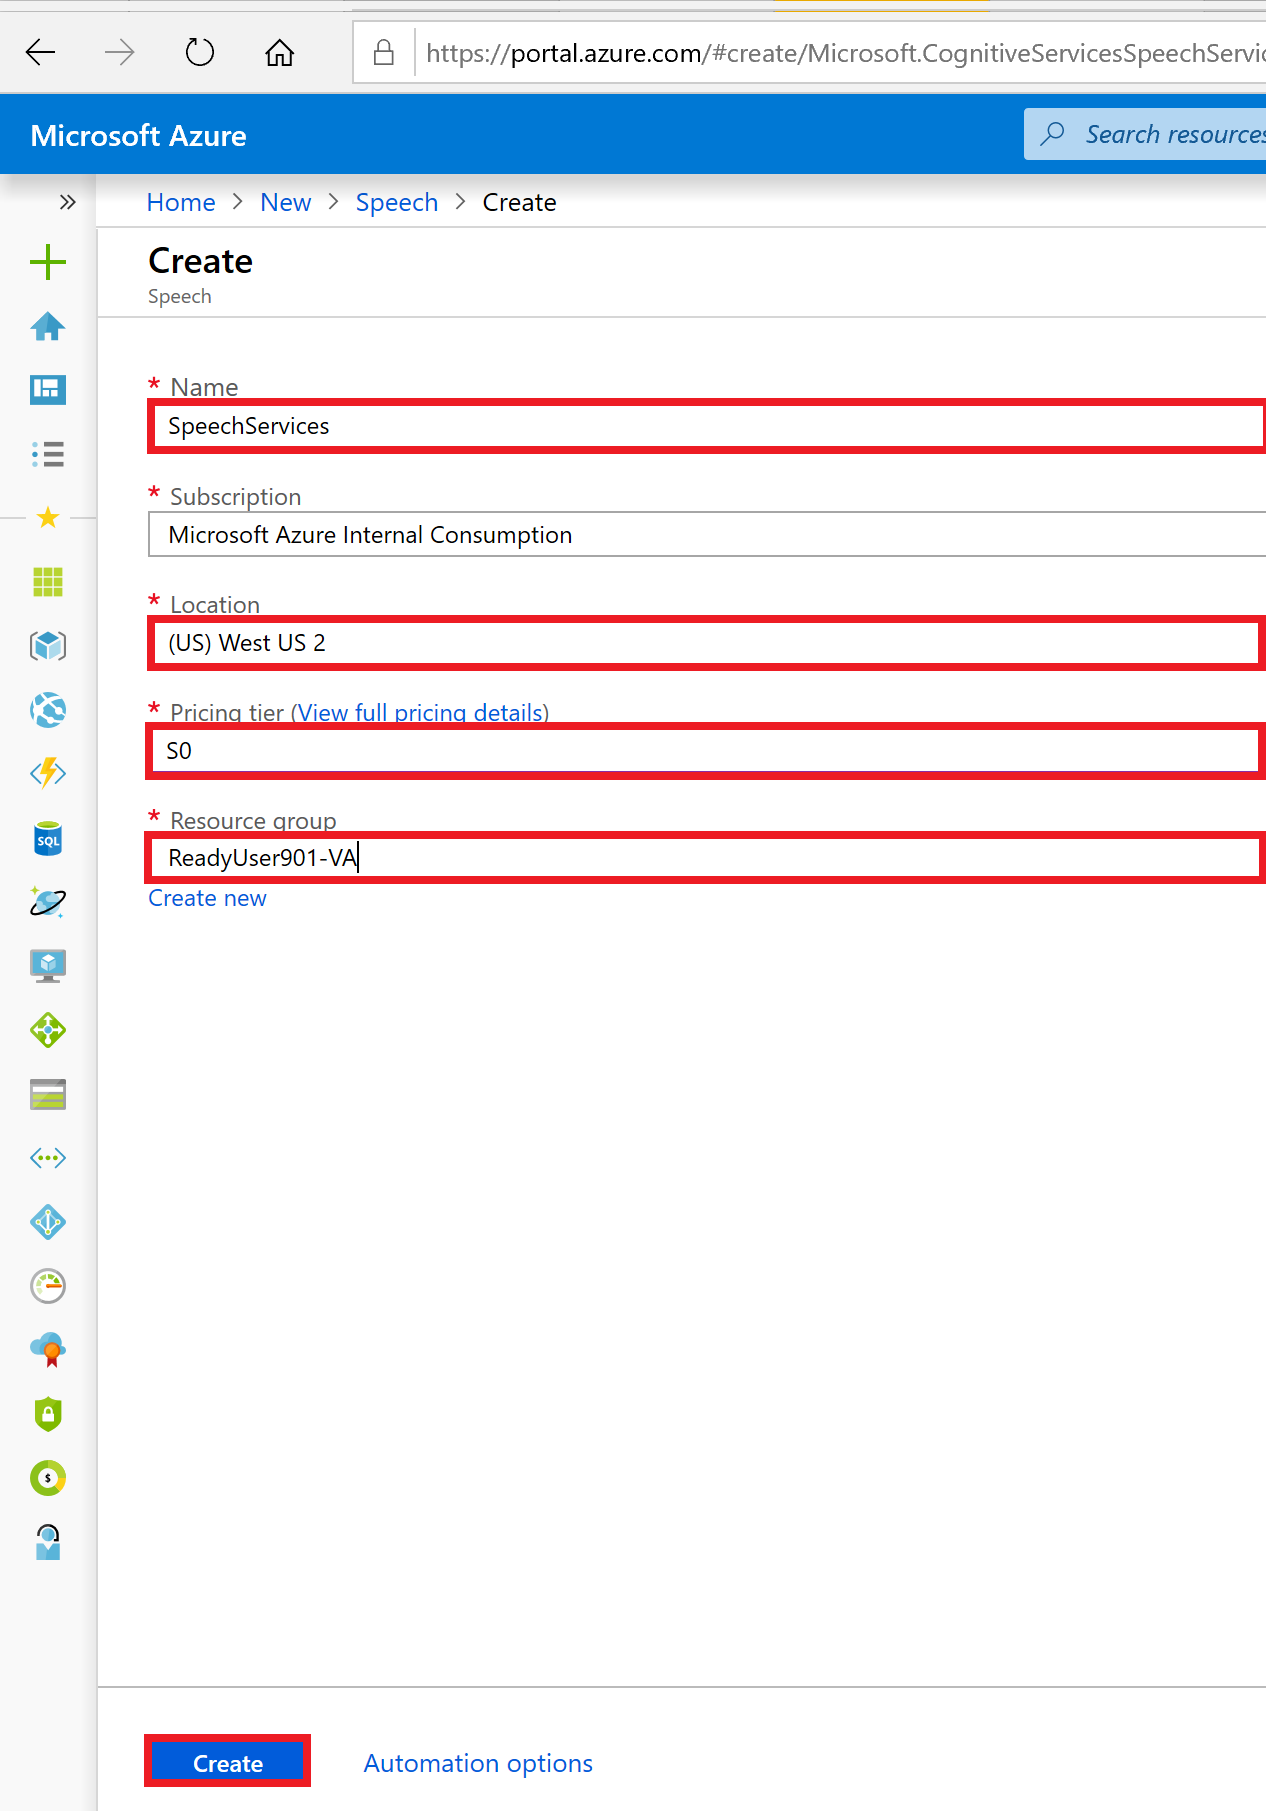1266x1811 pixels.
Task: Click the 'Create' breadcrumb text
Action: click(x=520, y=202)
